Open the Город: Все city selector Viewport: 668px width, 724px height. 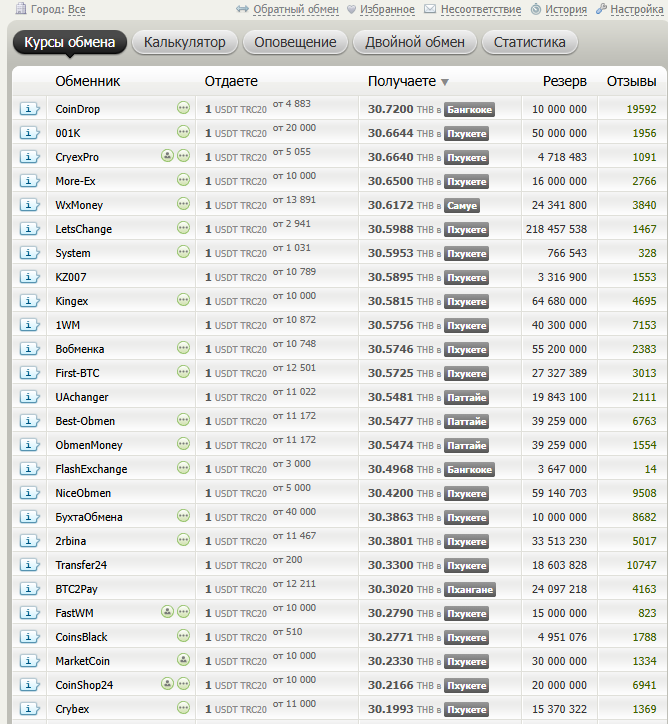pyautogui.click(x=76, y=9)
